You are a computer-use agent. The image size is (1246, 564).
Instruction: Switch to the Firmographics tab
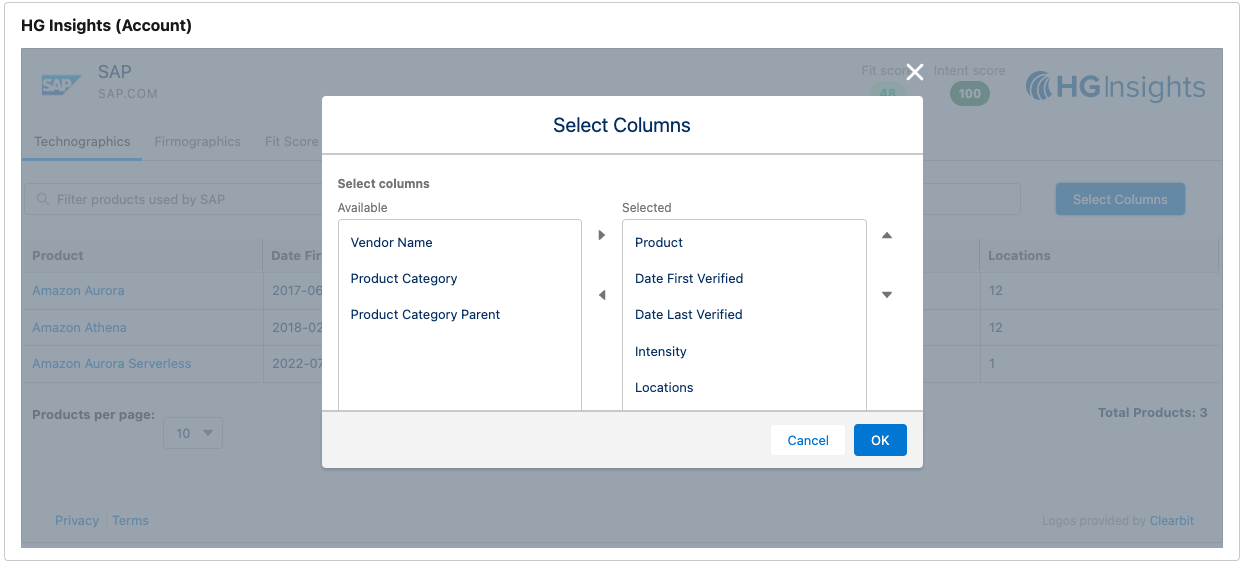[197, 142]
